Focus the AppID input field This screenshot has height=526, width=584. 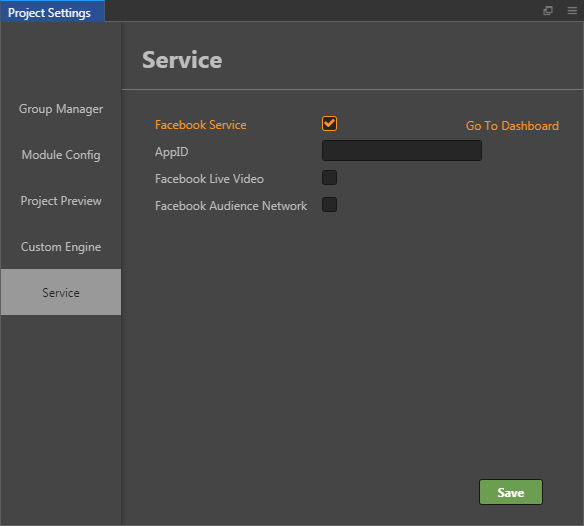[402, 150]
